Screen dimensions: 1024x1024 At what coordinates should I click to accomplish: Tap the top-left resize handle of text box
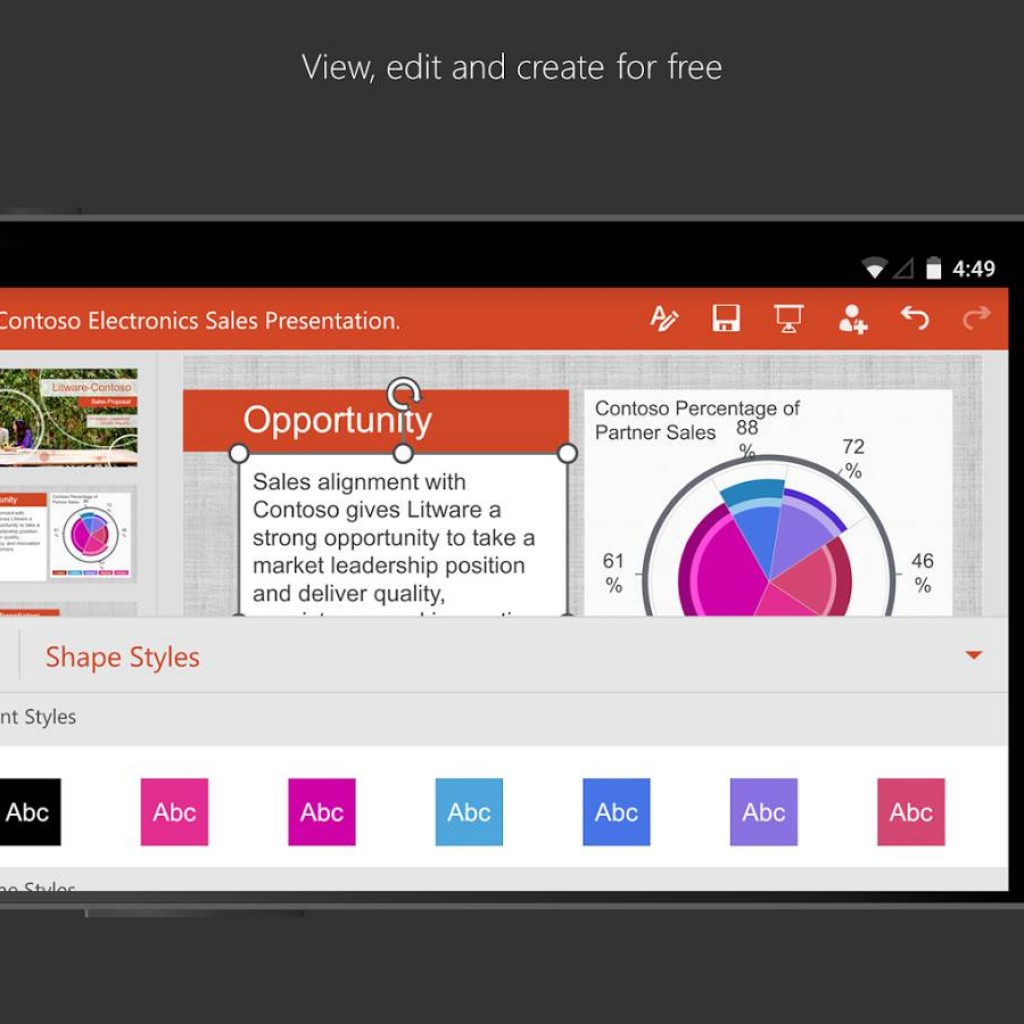point(239,453)
